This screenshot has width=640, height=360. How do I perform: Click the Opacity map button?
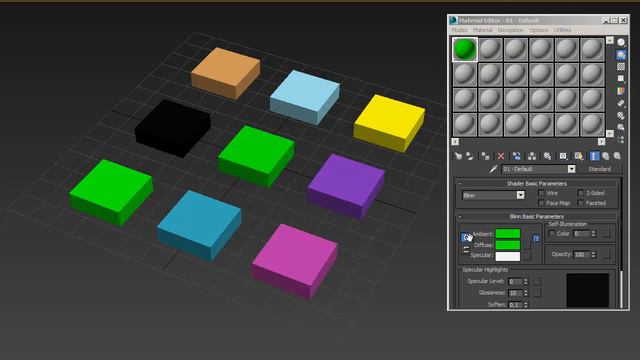click(x=607, y=254)
